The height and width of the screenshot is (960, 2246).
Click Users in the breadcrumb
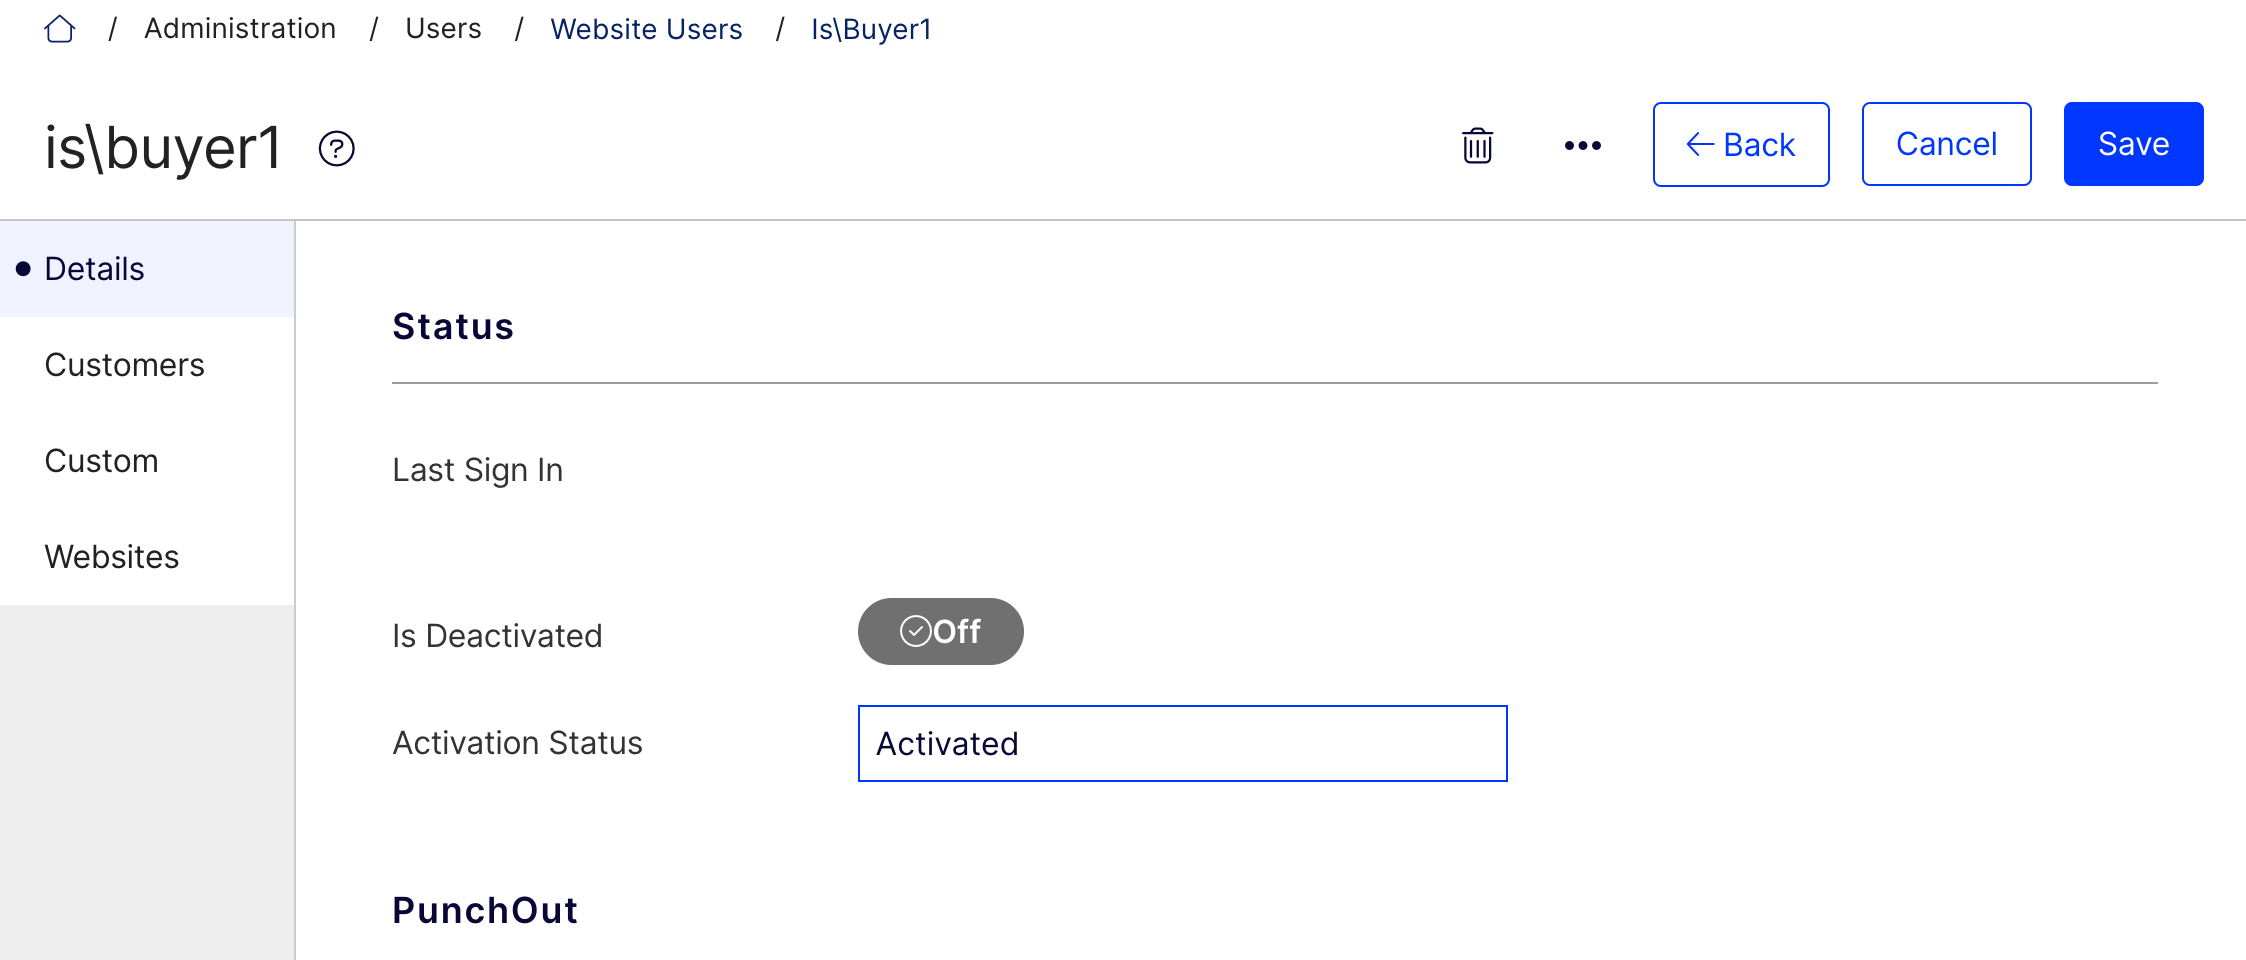(x=443, y=29)
